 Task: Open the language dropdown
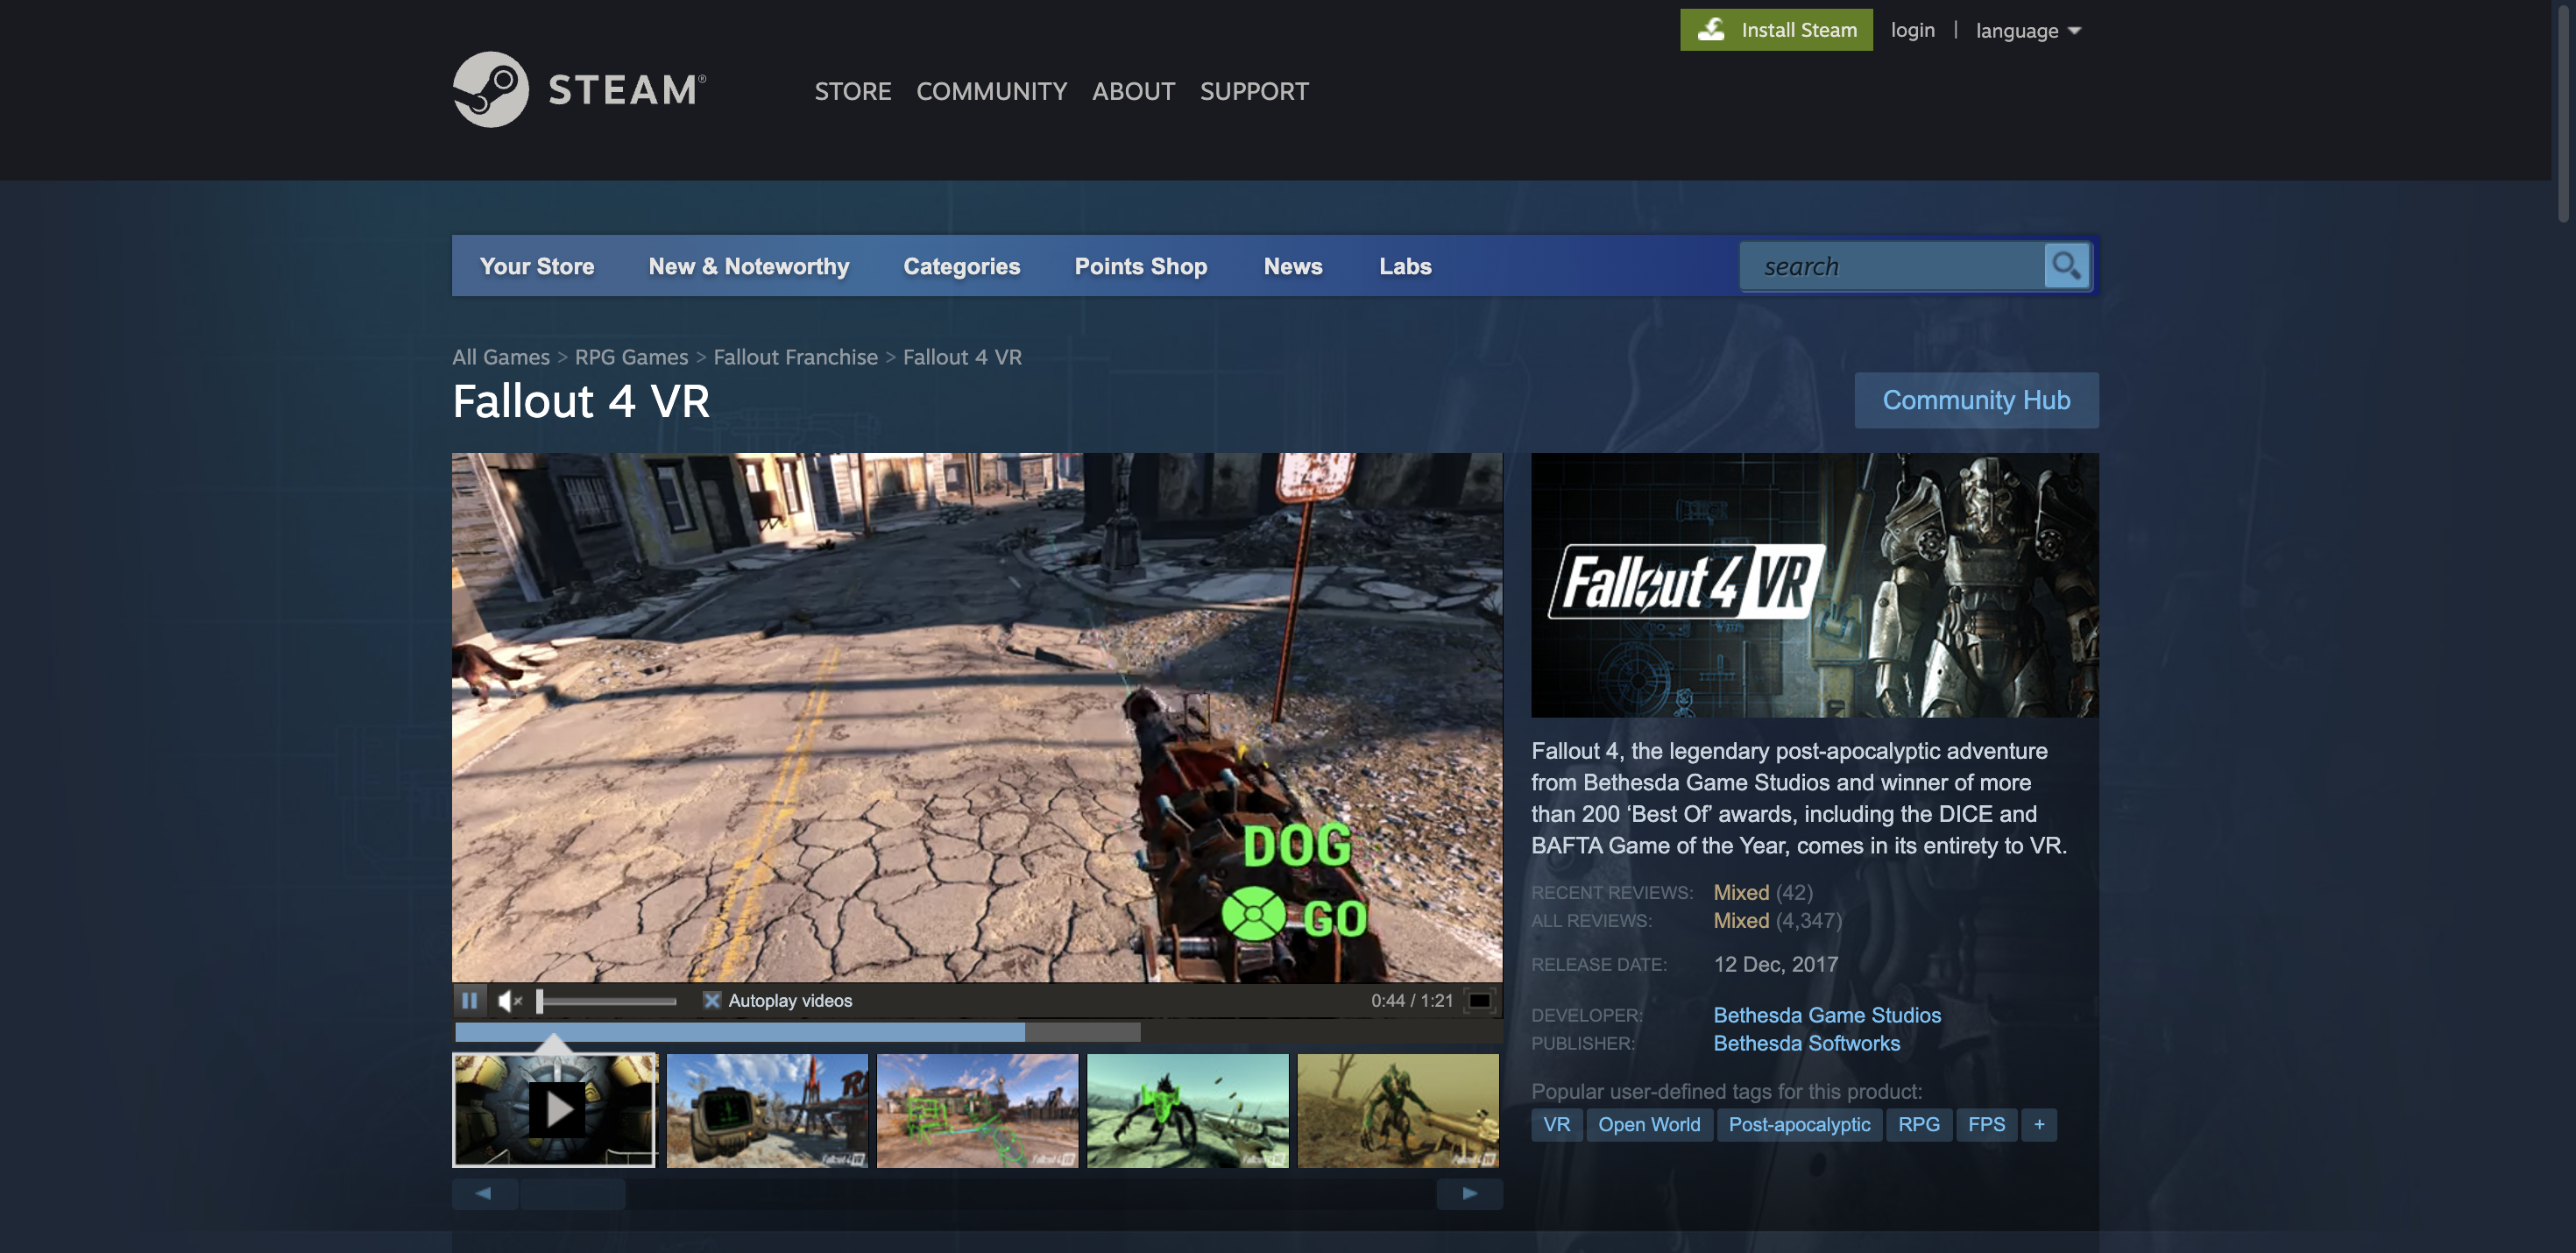coord(2028,30)
